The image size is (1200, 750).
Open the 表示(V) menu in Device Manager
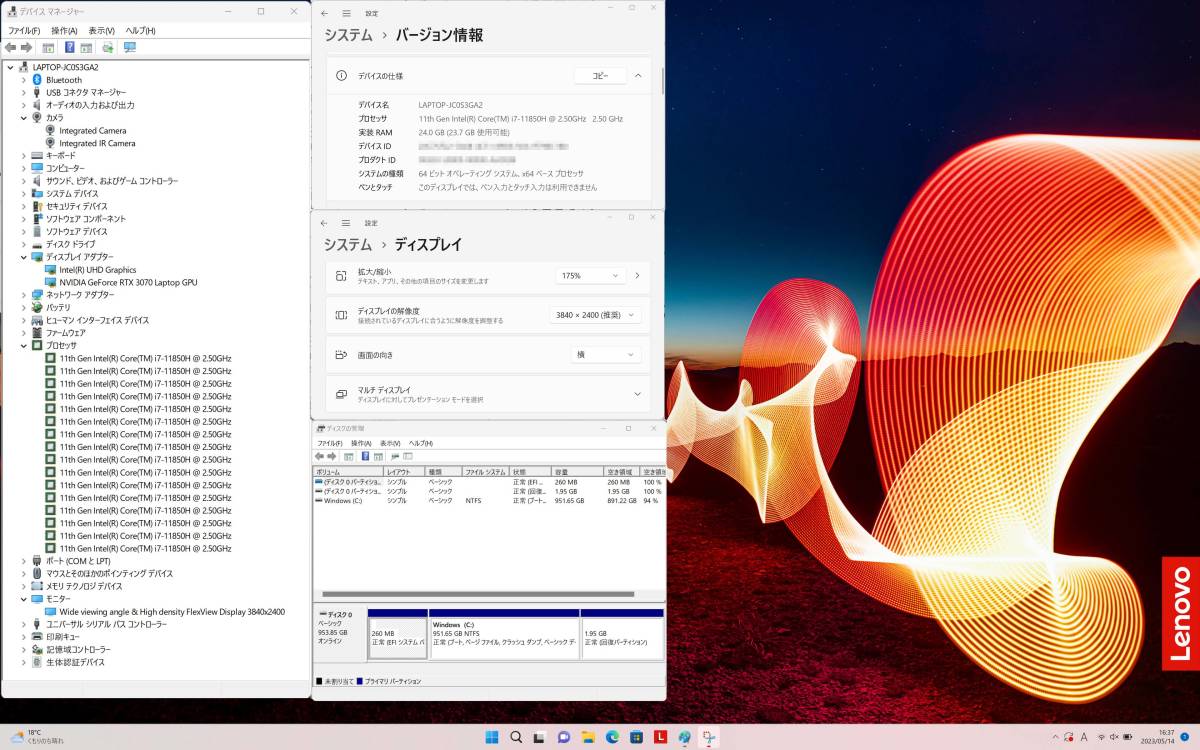click(100, 30)
